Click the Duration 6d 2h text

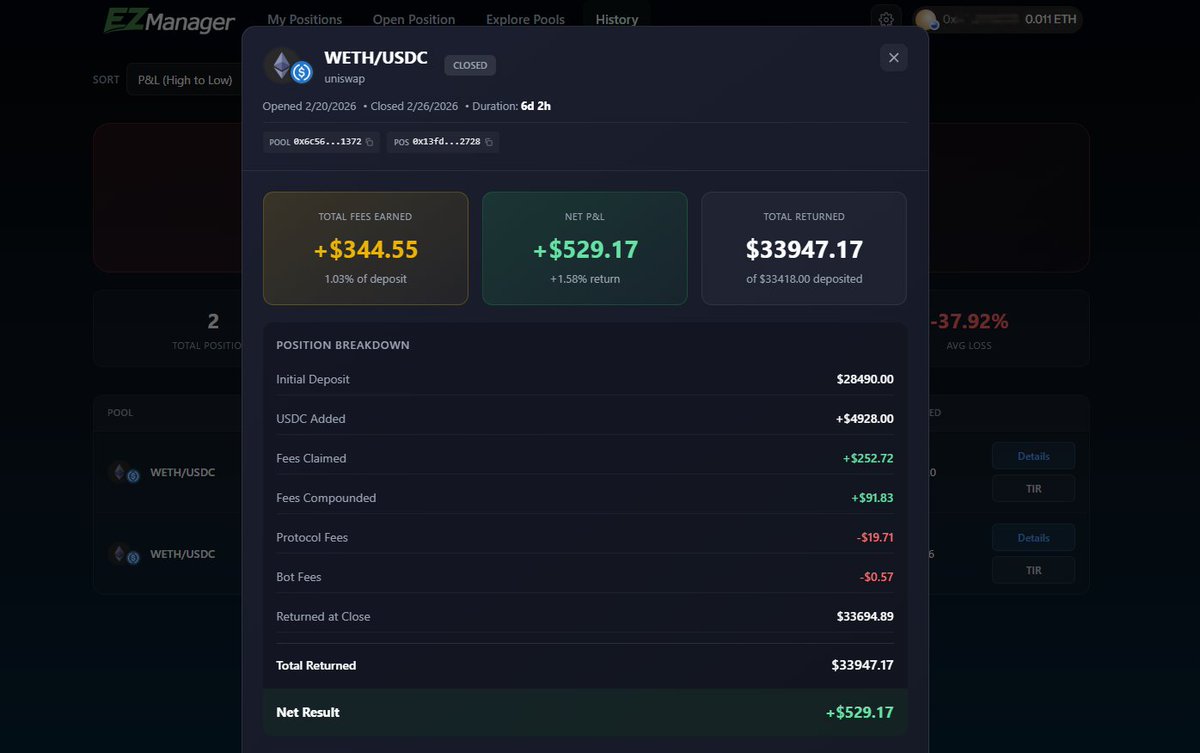(x=513, y=106)
